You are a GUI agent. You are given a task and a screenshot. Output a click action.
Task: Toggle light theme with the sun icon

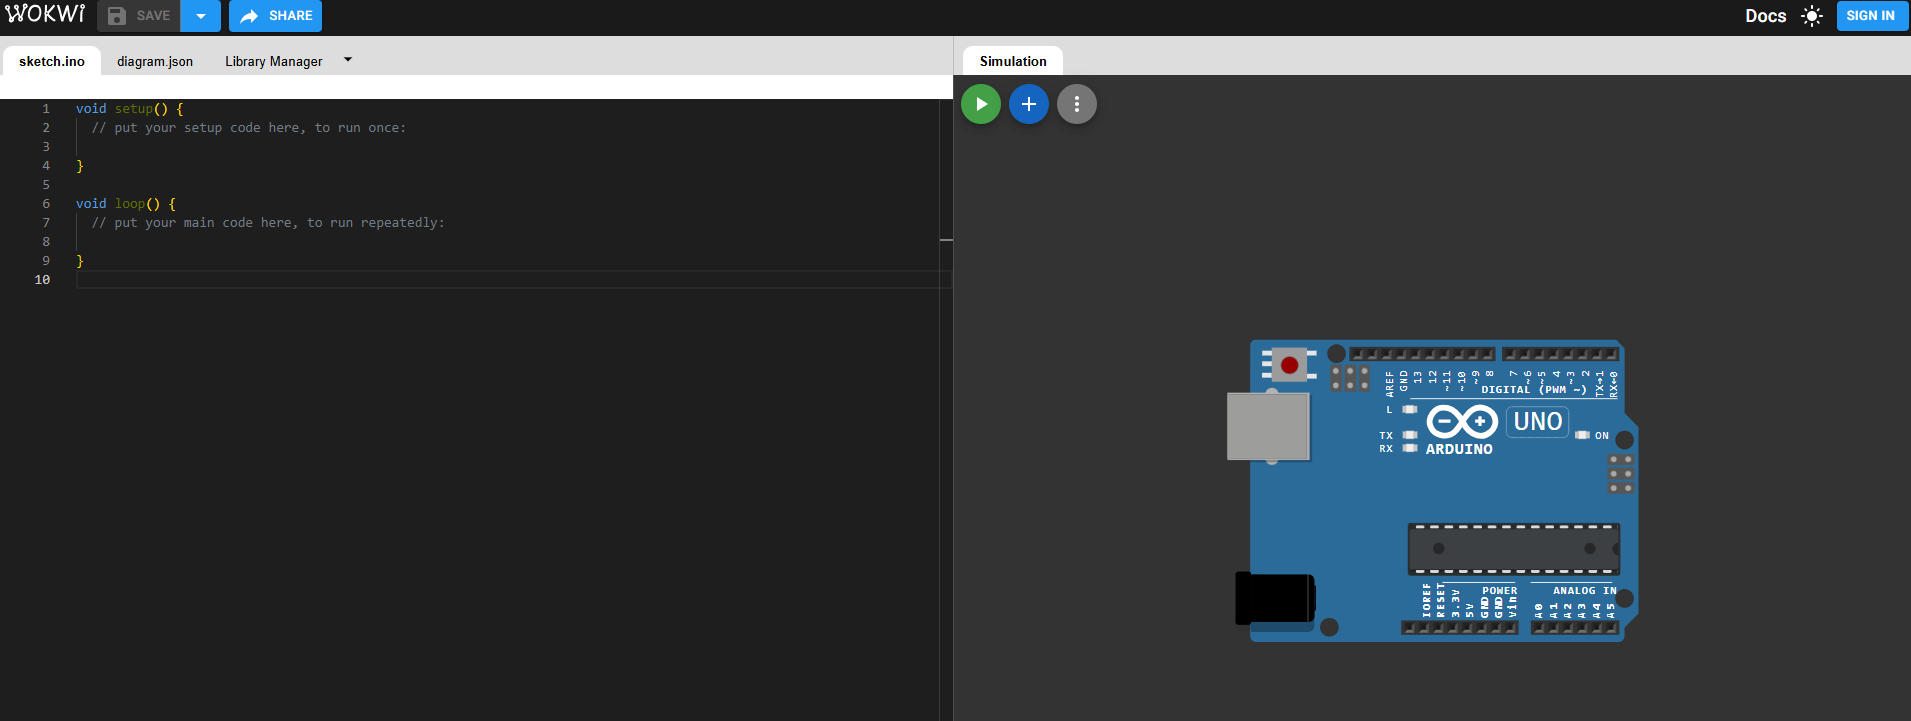click(1811, 16)
